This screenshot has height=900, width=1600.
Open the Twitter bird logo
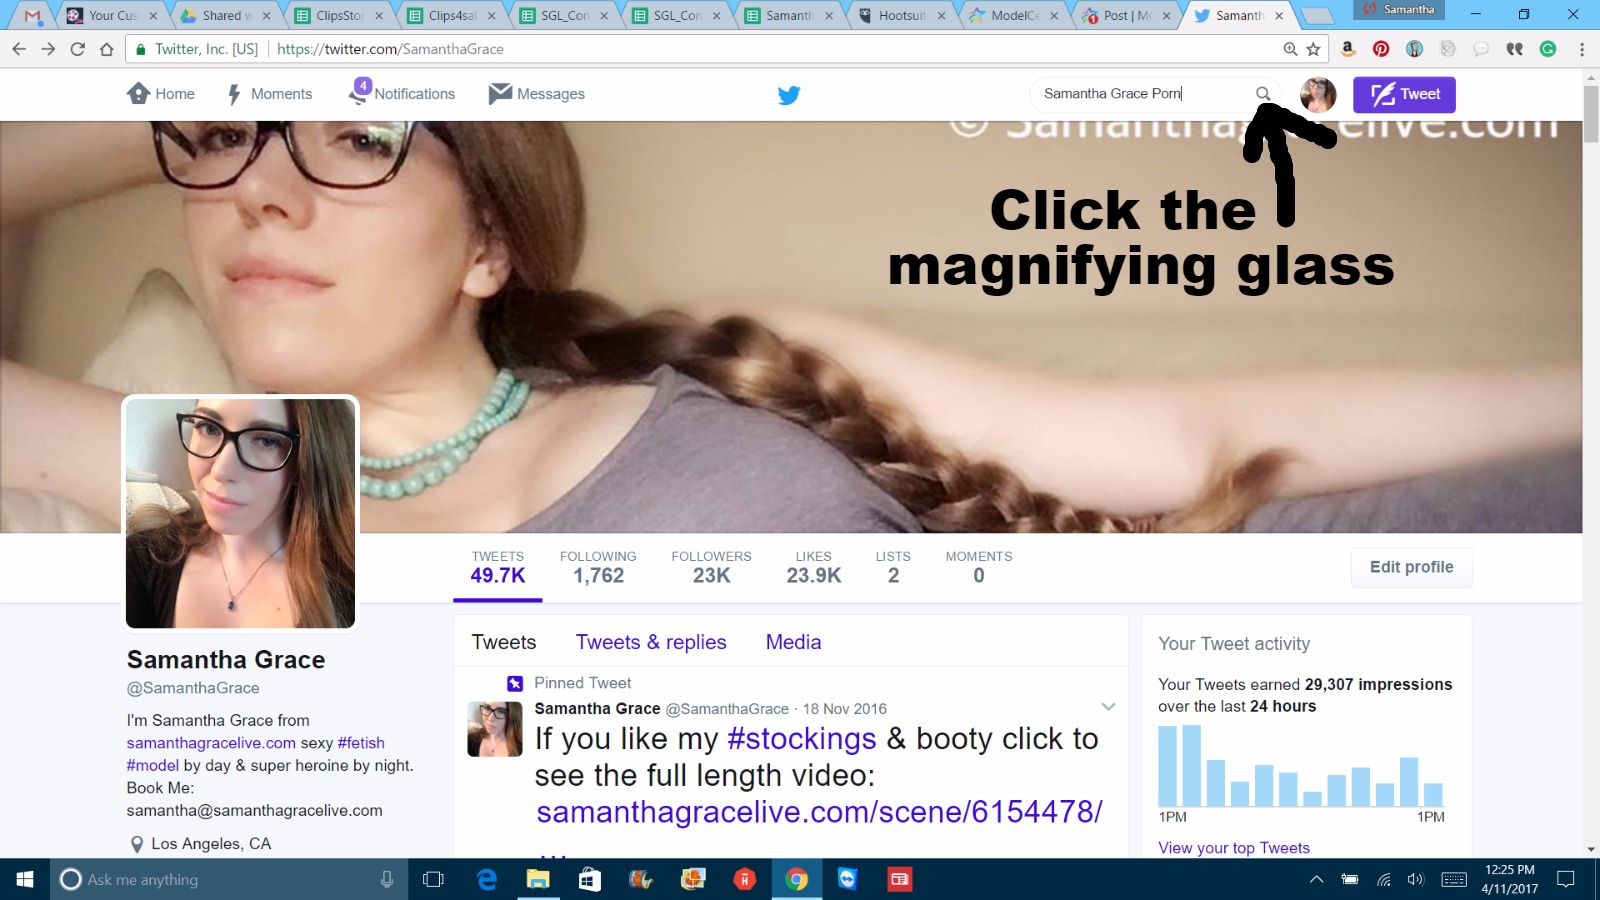tap(789, 95)
